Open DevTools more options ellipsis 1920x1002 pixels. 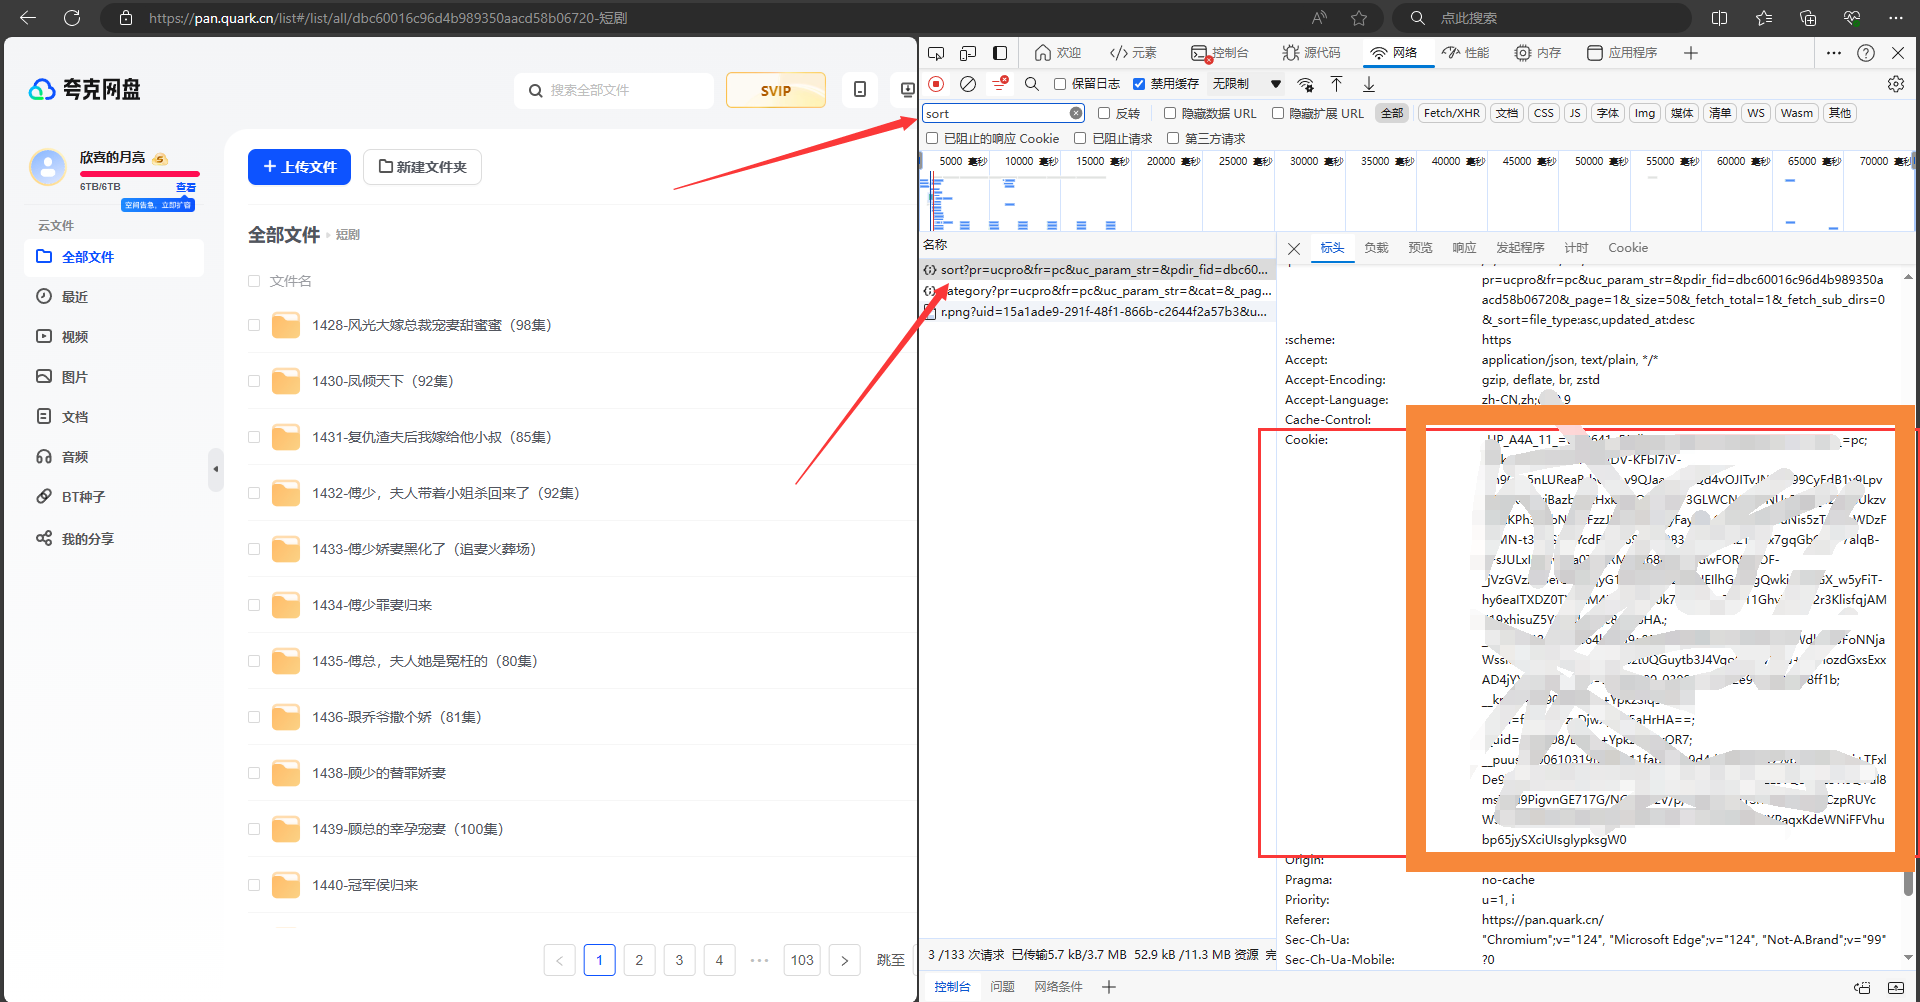tap(1834, 53)
